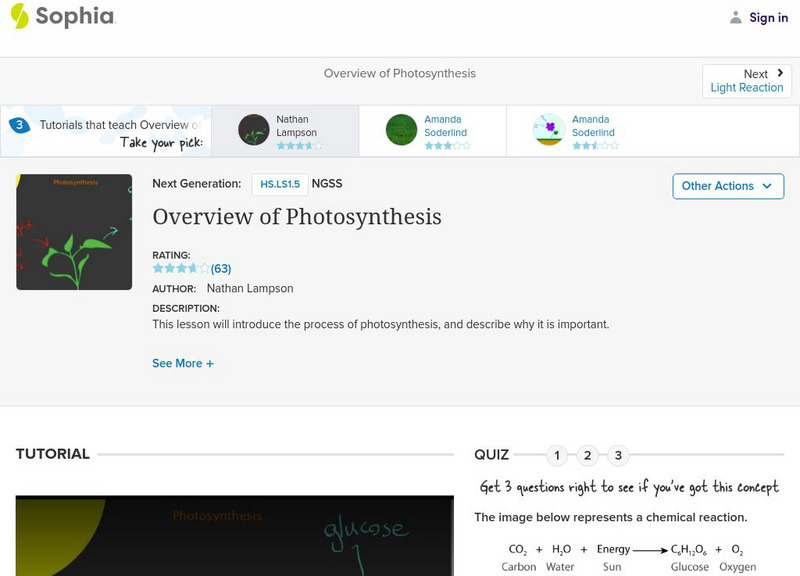The height and width of the screenshot is (576, 800).
Task: Click the Overview of Photosynthesis cover image
Action: click(x=71, y=231)
